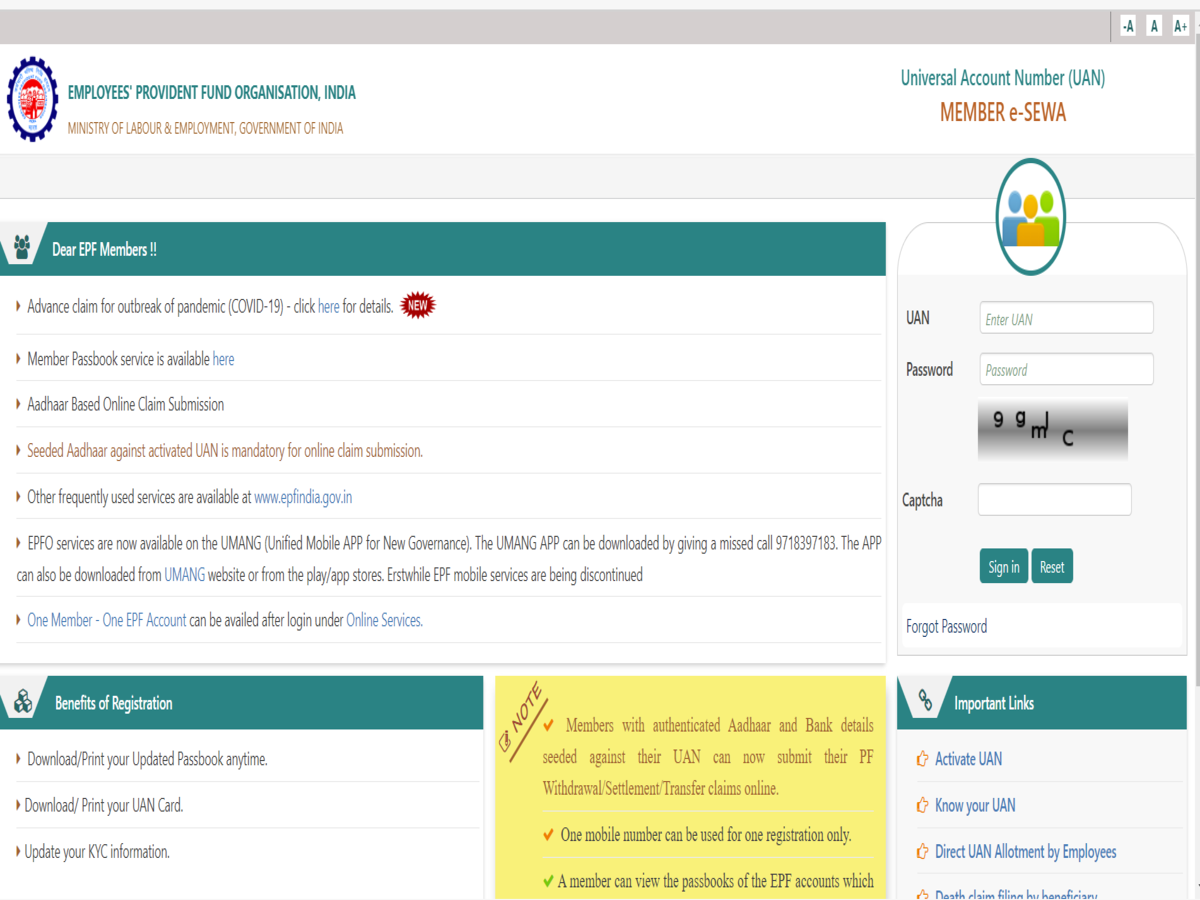Click the member avatar circle icon above login
Viewport: 1200px width, 900px height.
coord(1030,216)
